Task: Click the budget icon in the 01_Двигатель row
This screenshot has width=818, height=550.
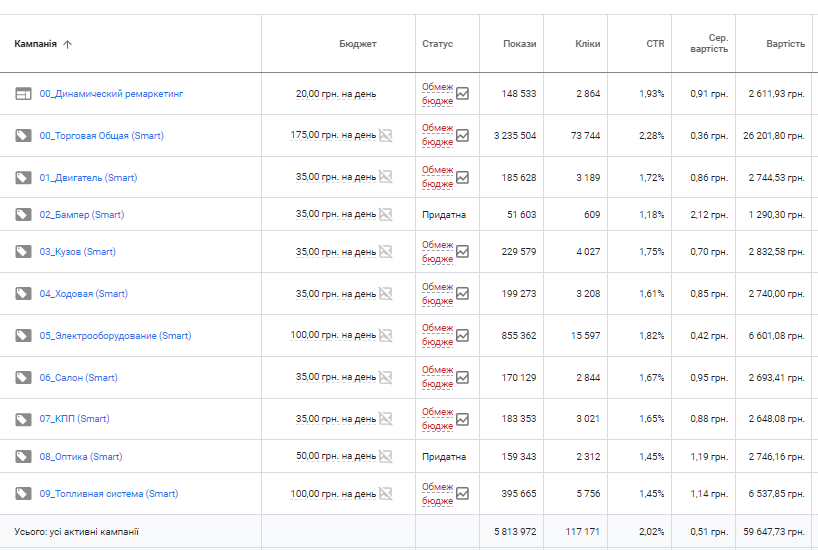Action: pyautogui.click(x=385, y=177)
